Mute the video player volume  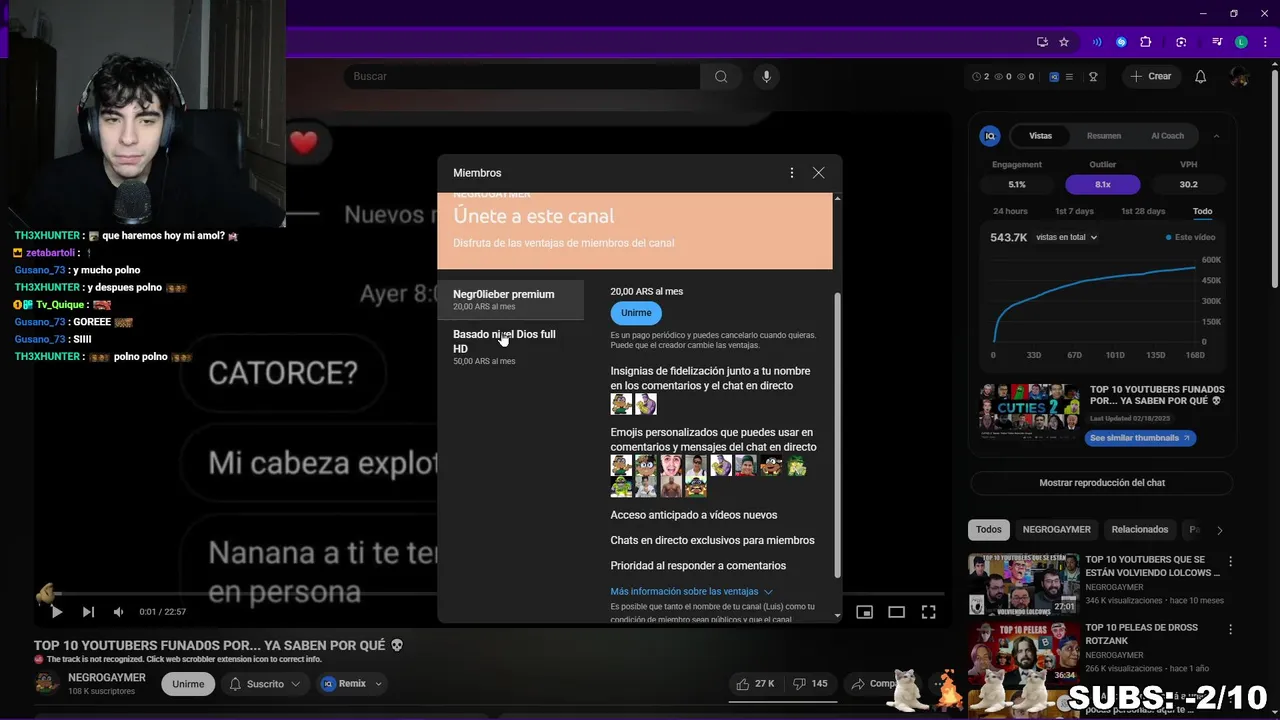(x=119, y=612)
